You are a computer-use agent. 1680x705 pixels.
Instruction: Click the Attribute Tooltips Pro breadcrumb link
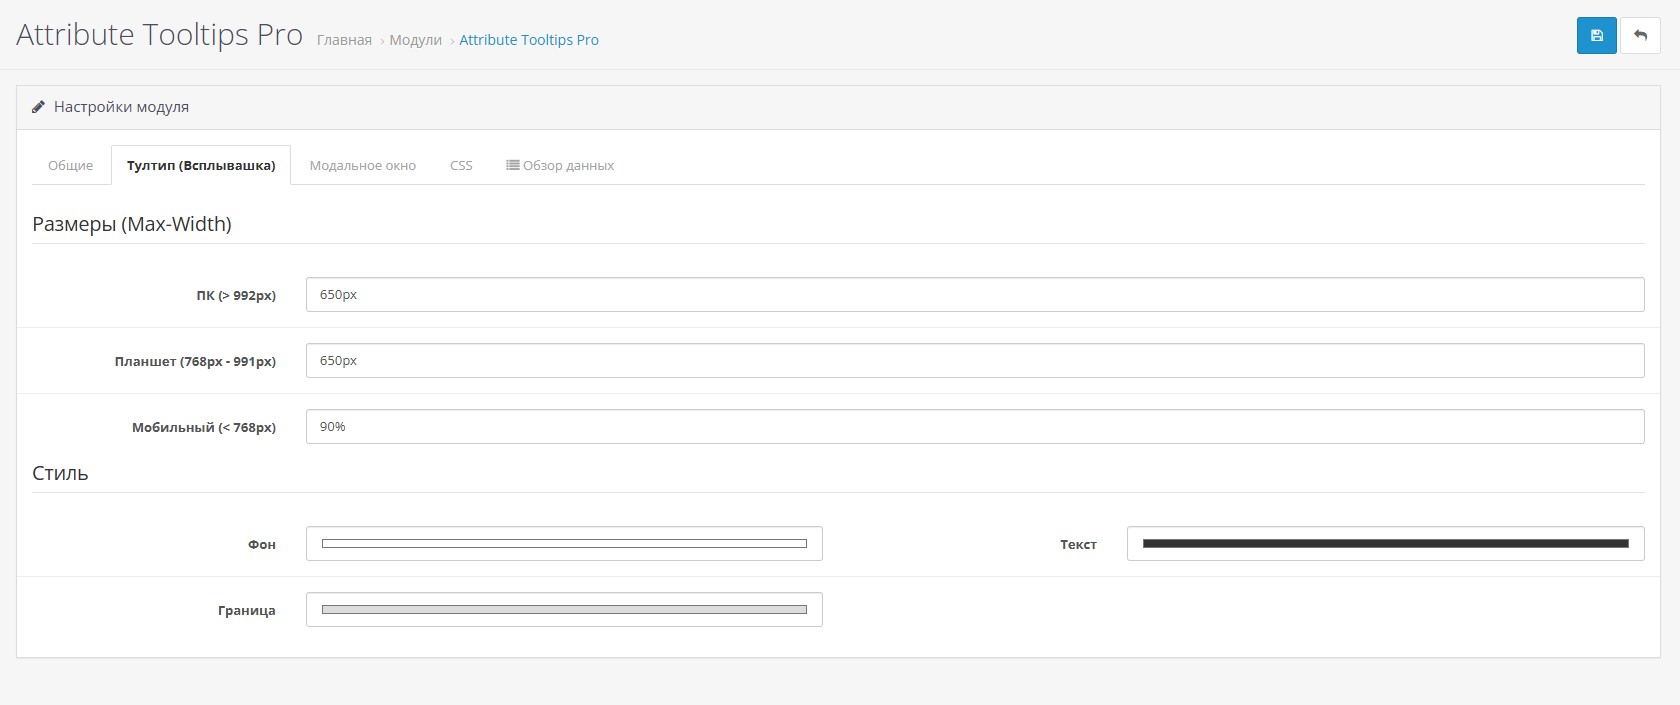pyautogui.click(x=529, y=40)
